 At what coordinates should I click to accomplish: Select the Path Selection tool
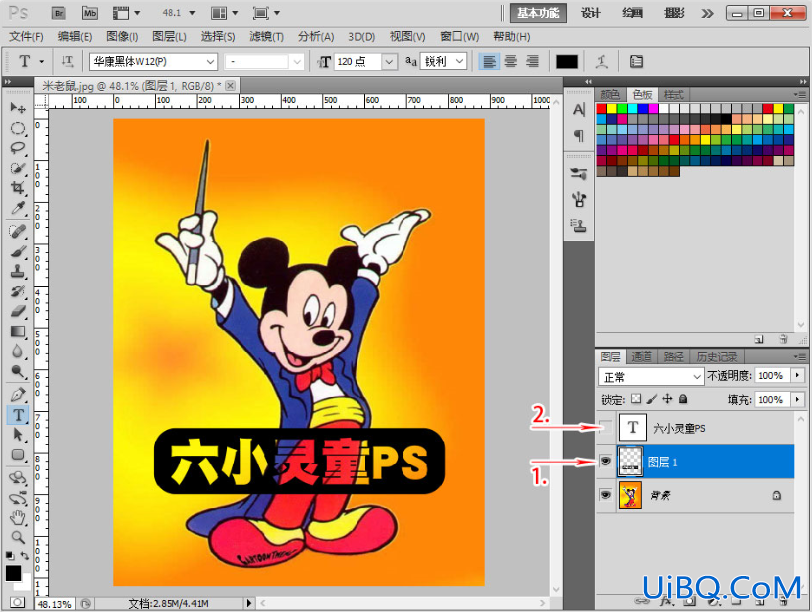click(x=18, y=434)
